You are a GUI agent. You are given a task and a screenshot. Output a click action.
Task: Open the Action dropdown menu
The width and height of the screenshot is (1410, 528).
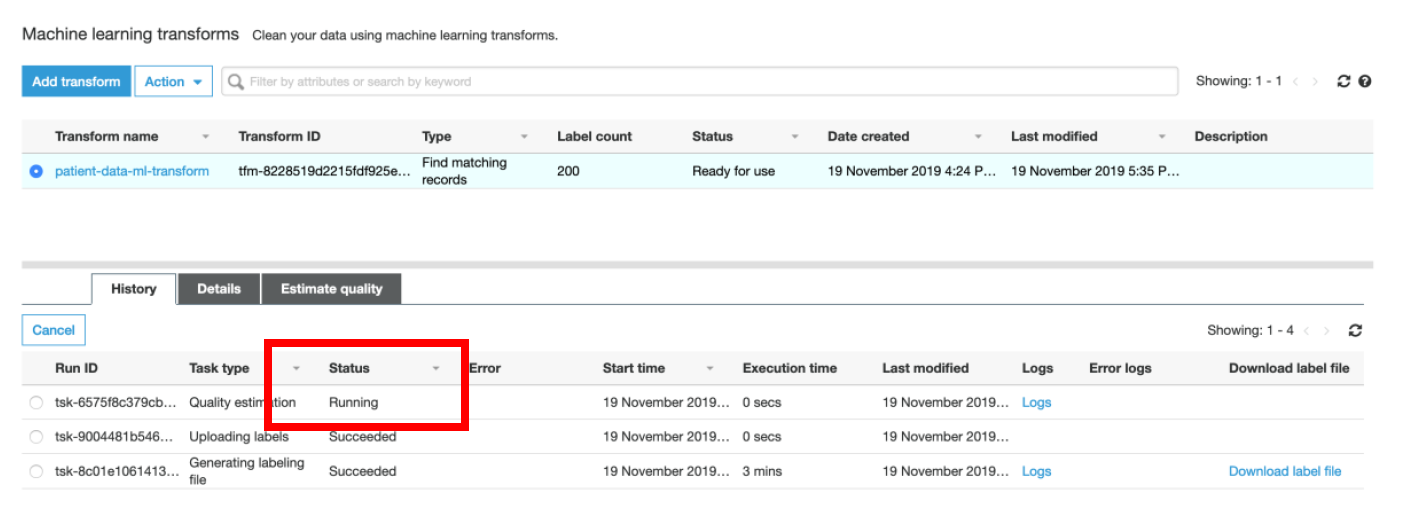tap(174, 82)
